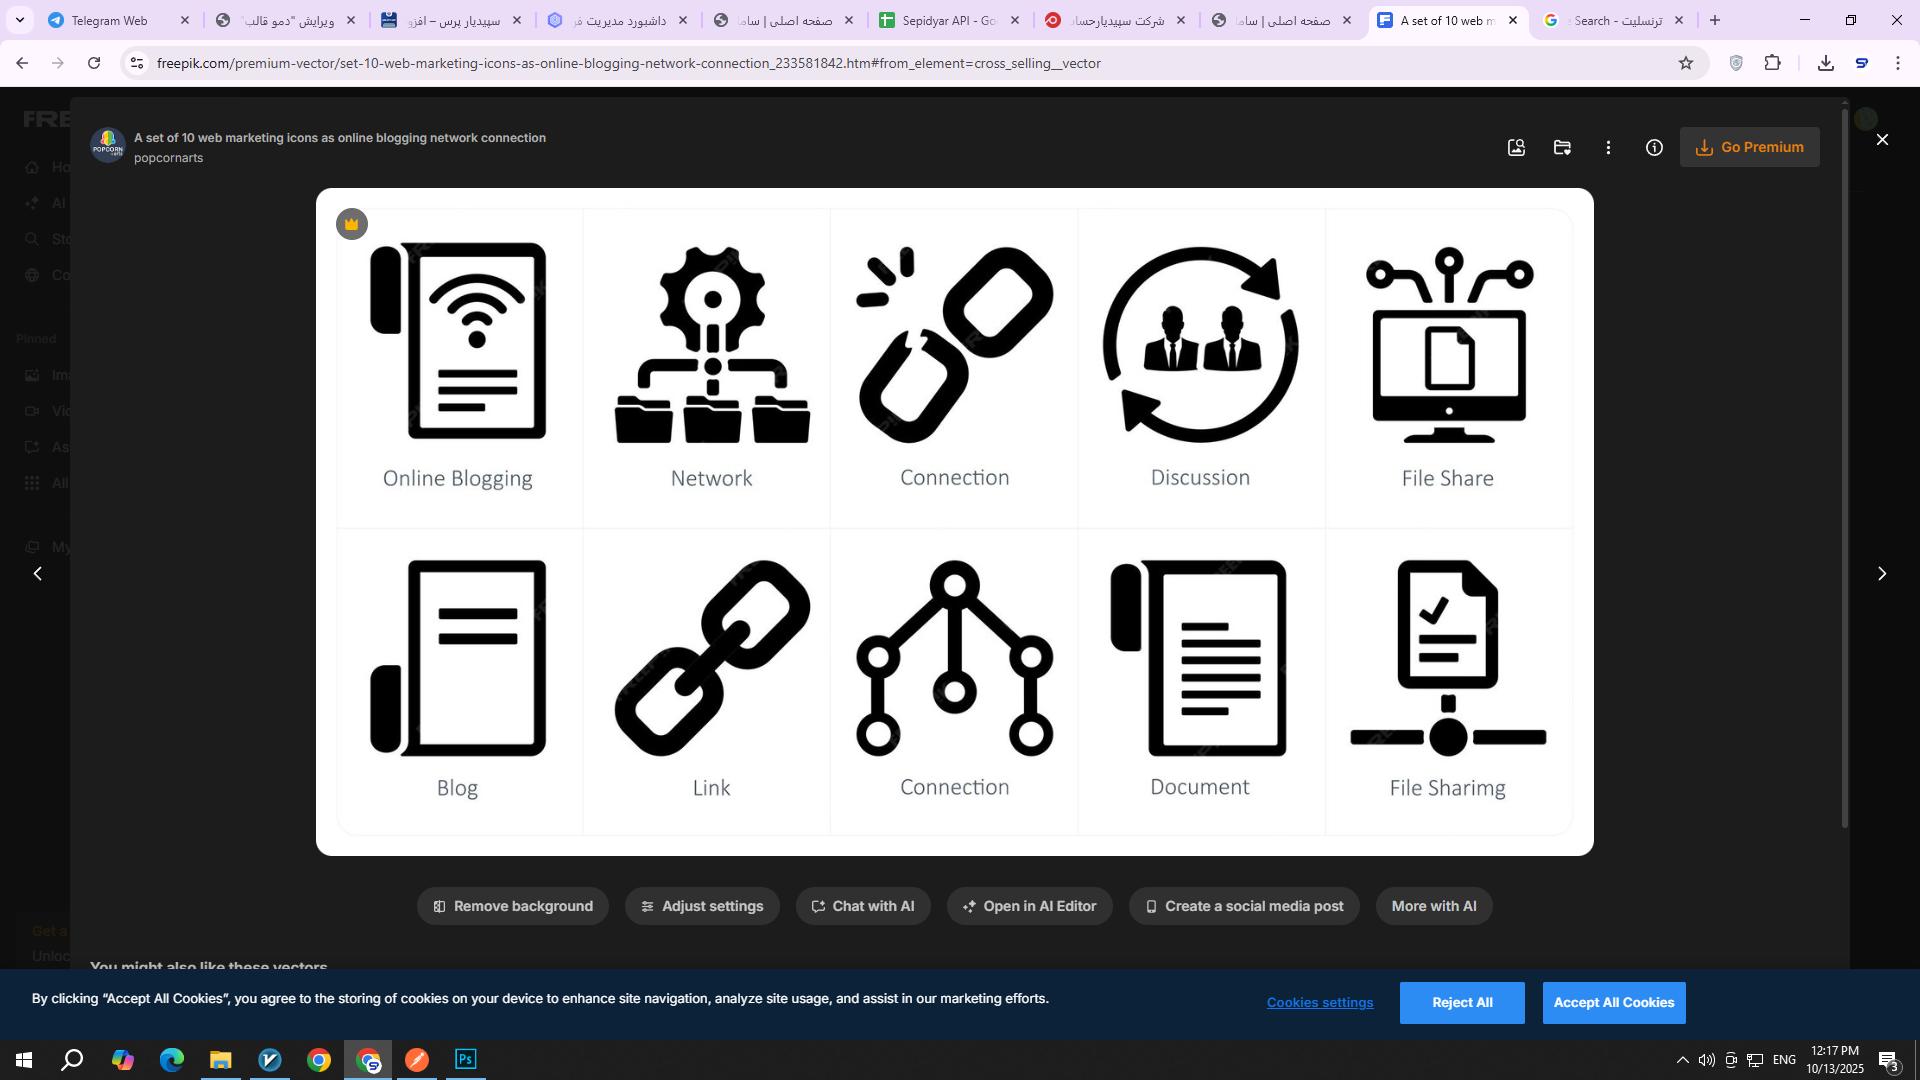Click Chat with AI button
The height and width of the screenshot is (1080, 1920).
tap(863, 906)
